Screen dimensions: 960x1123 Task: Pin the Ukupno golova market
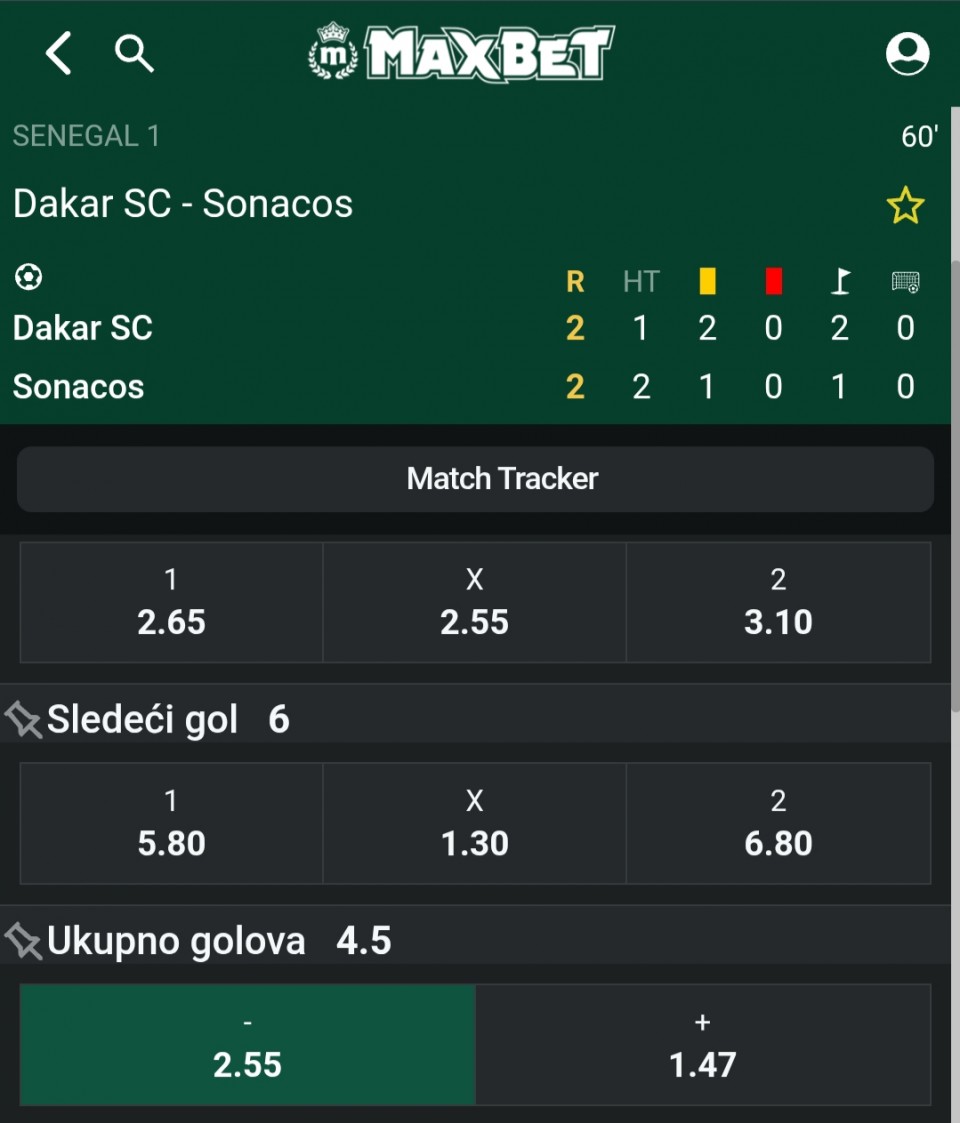(23, 942)
